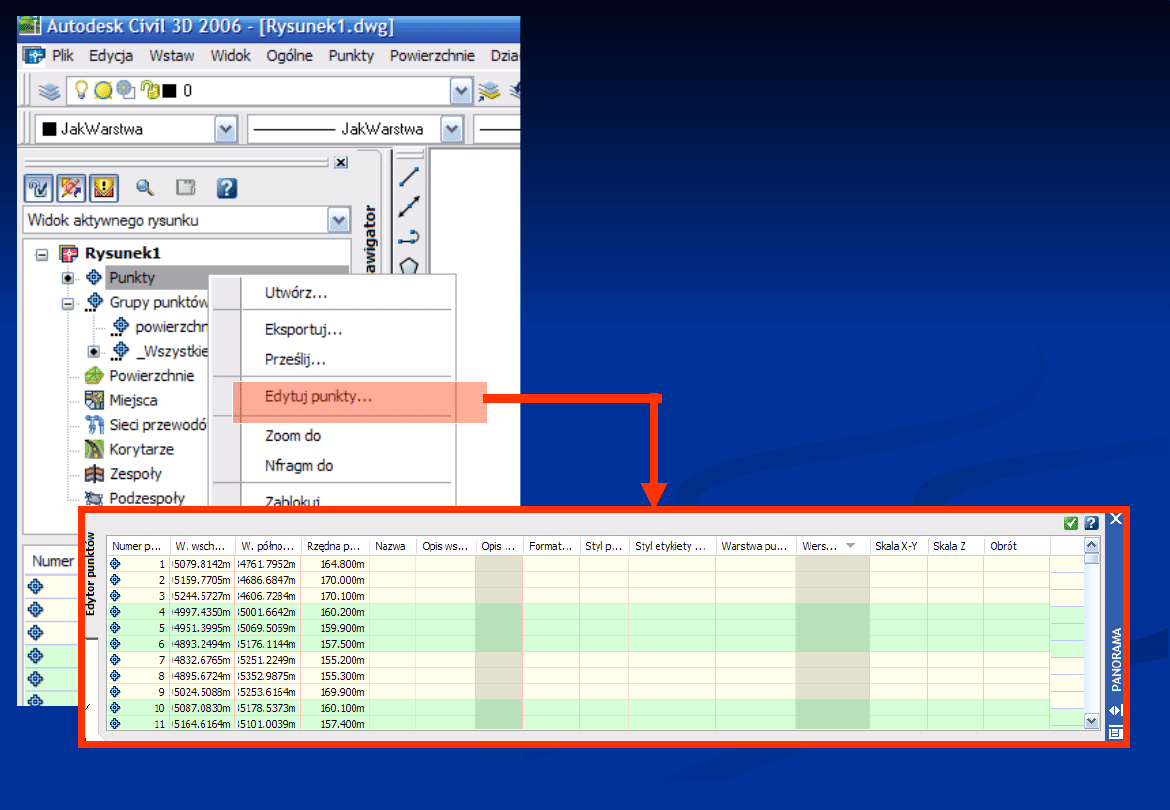Choose Zoom do in the context menu
Image resolution: width=1170 pixels, height=810 pixels.
point(293,436)
